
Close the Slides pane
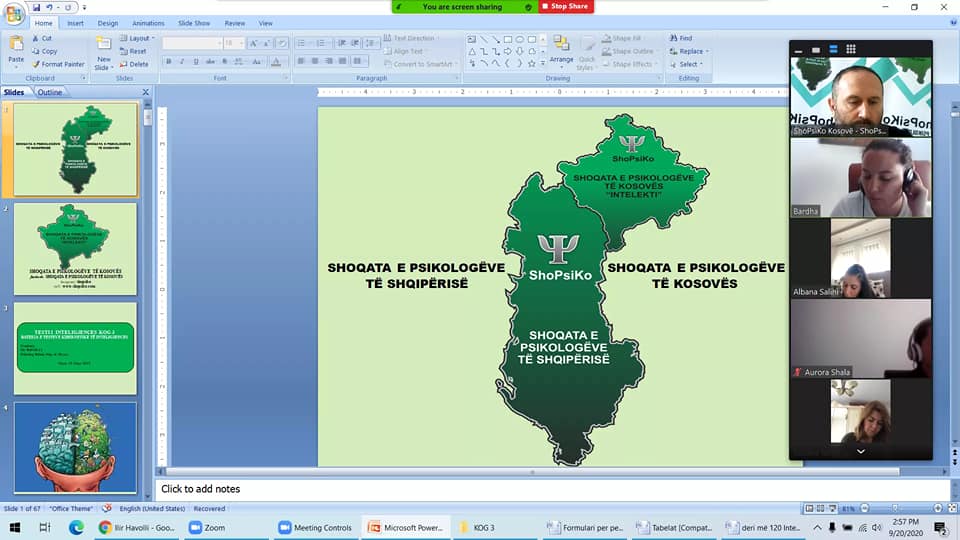(146, 92)
